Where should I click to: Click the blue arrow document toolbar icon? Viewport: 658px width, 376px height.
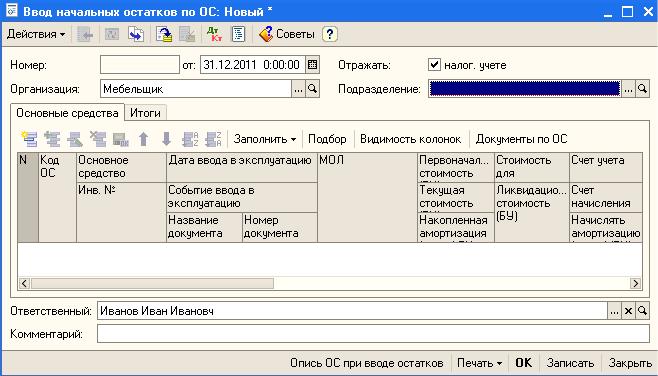[136, 34]
